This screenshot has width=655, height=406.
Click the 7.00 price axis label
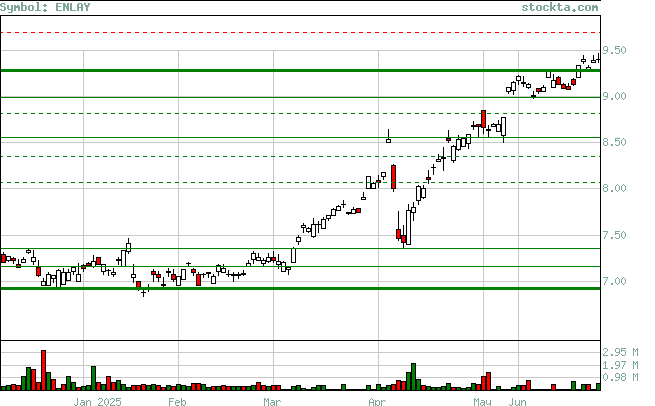point(614,282)
